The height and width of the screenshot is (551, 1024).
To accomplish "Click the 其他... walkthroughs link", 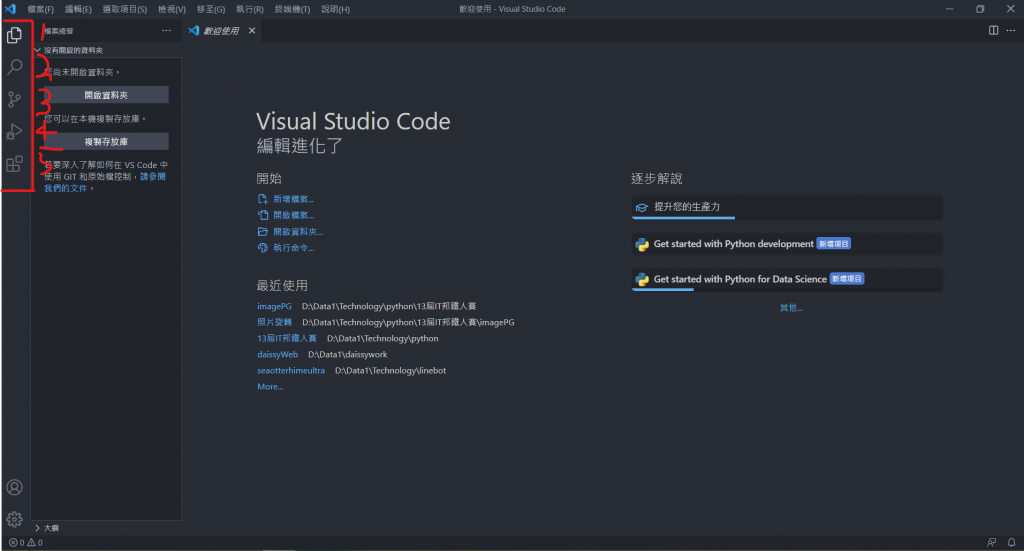I will coord(791,308).
